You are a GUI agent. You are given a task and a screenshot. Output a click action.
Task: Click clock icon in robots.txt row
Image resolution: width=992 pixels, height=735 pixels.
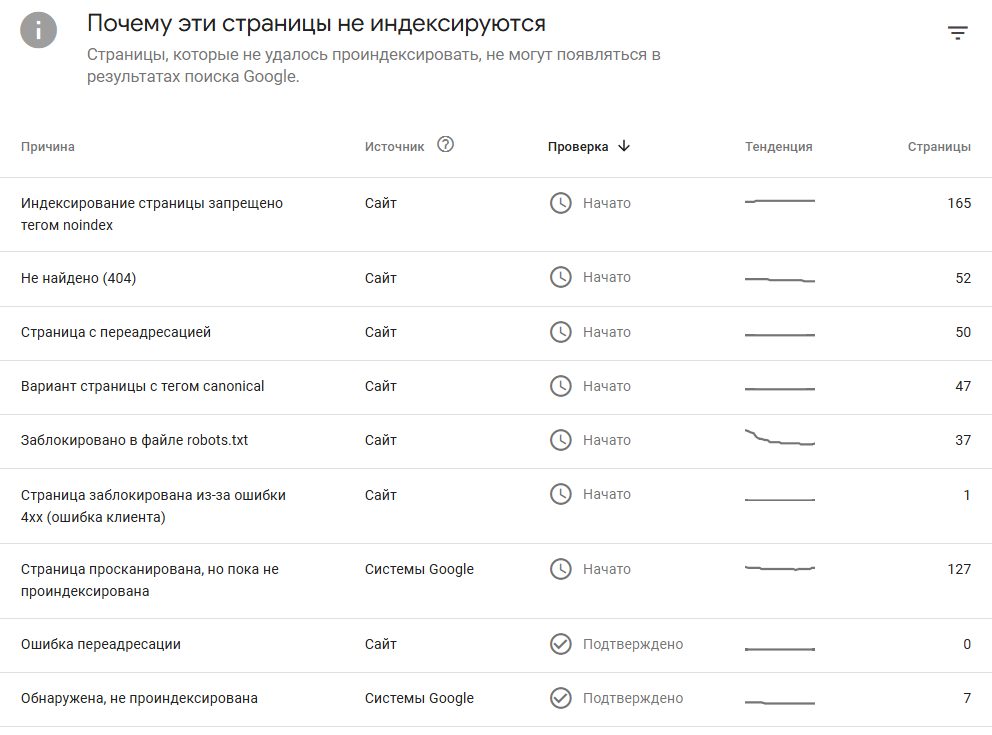pos(561,440)
